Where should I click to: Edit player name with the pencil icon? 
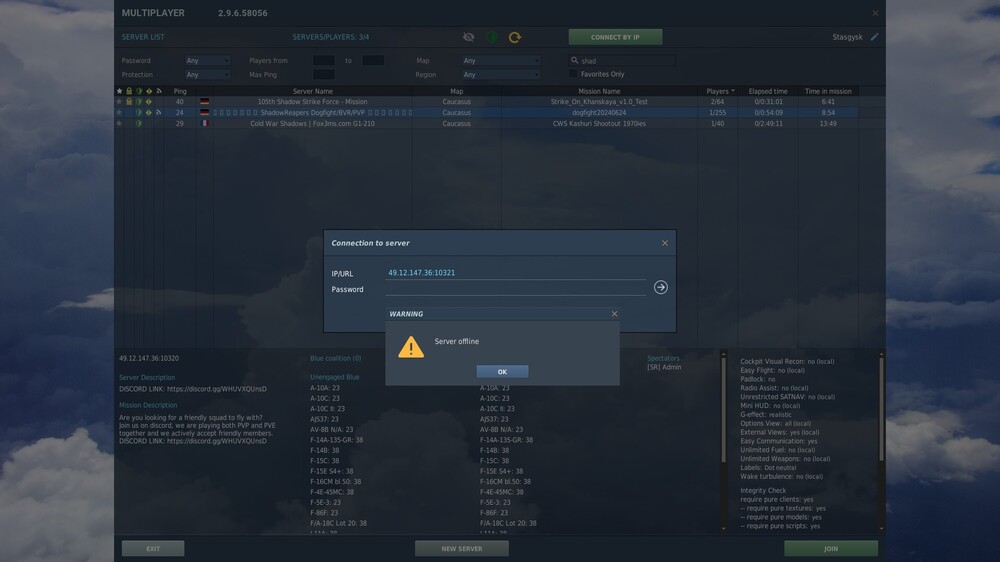click(x=874, y=37)
